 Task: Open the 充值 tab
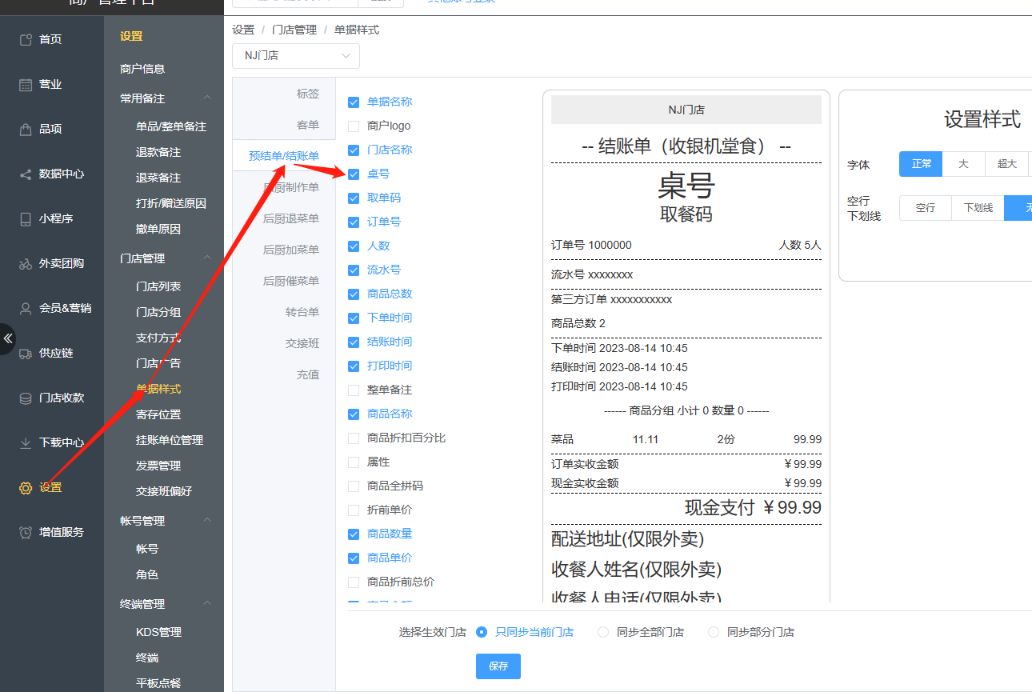click(307, 375)
